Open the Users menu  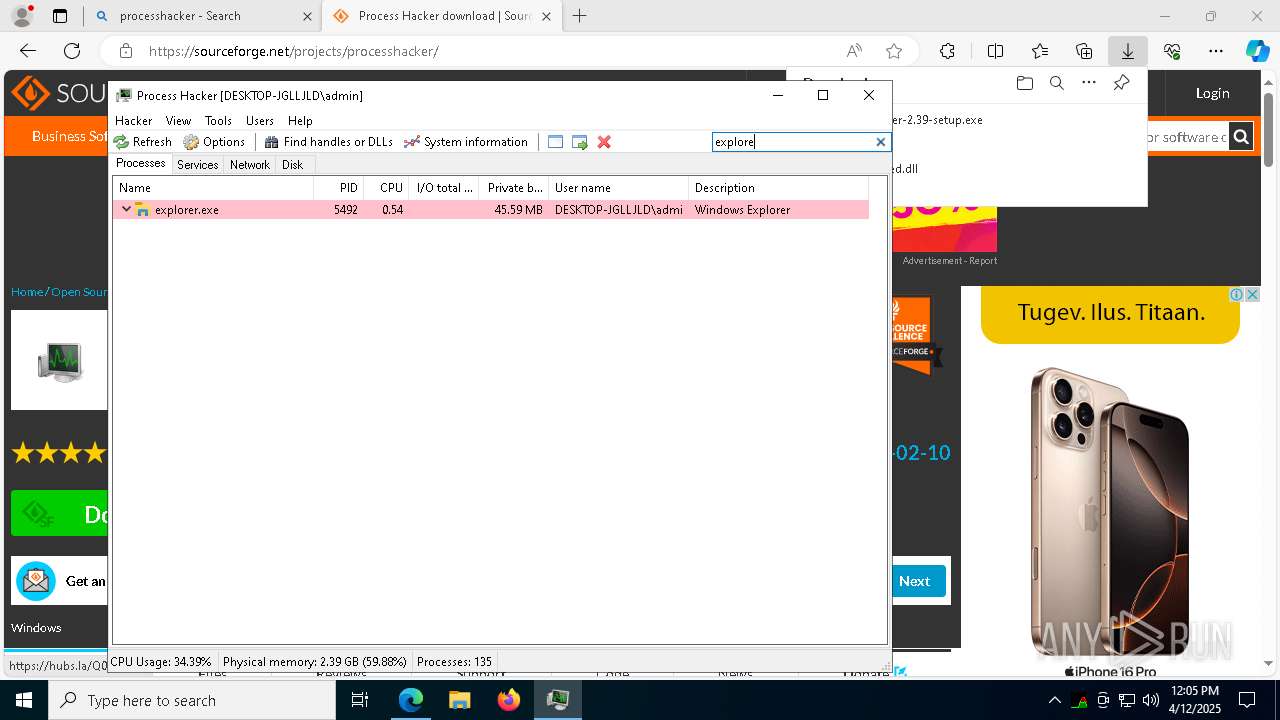tap(260, 120)
